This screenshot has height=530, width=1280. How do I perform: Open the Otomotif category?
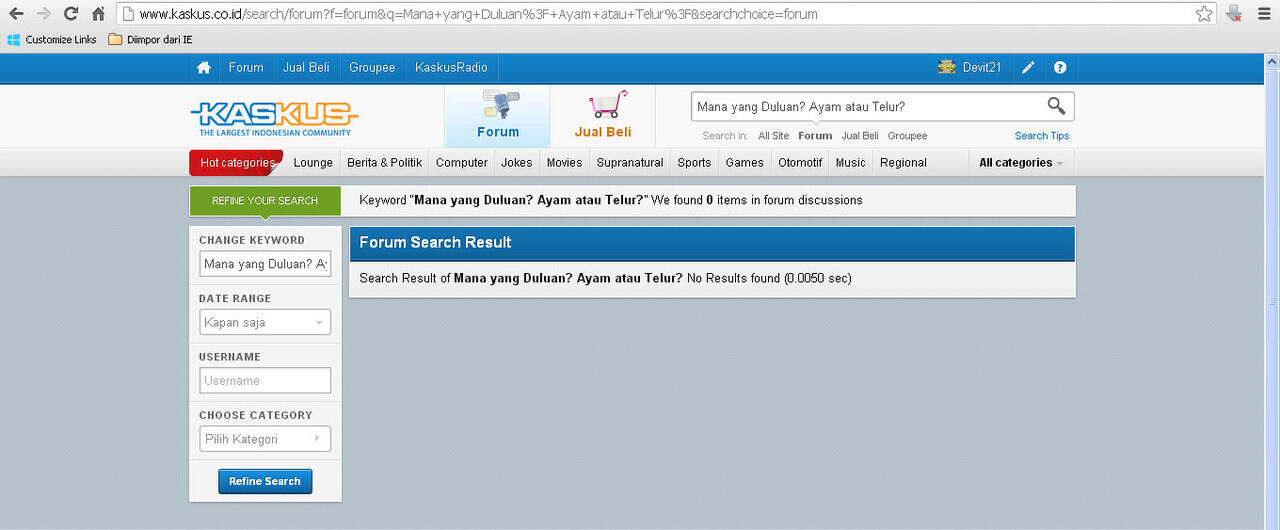[x=800, y=163]
